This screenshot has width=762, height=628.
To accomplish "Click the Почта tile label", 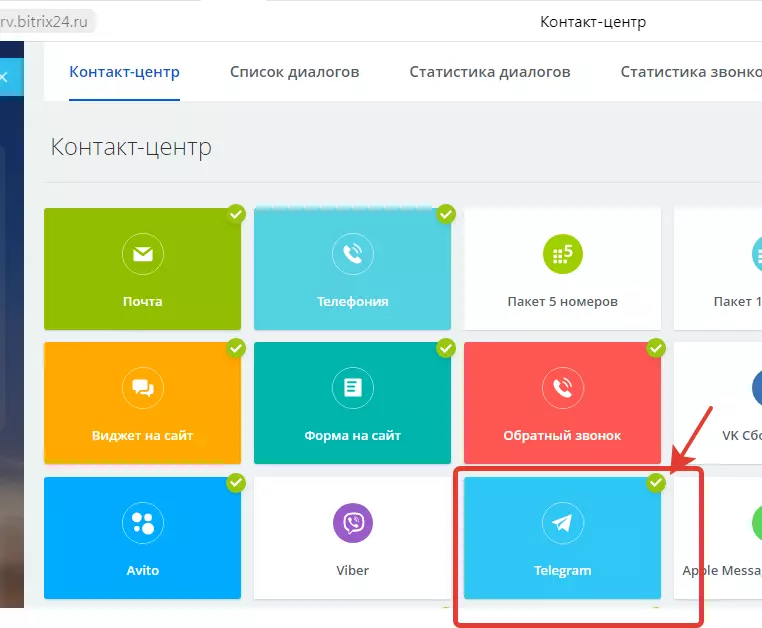I will [x=142, y=301].
